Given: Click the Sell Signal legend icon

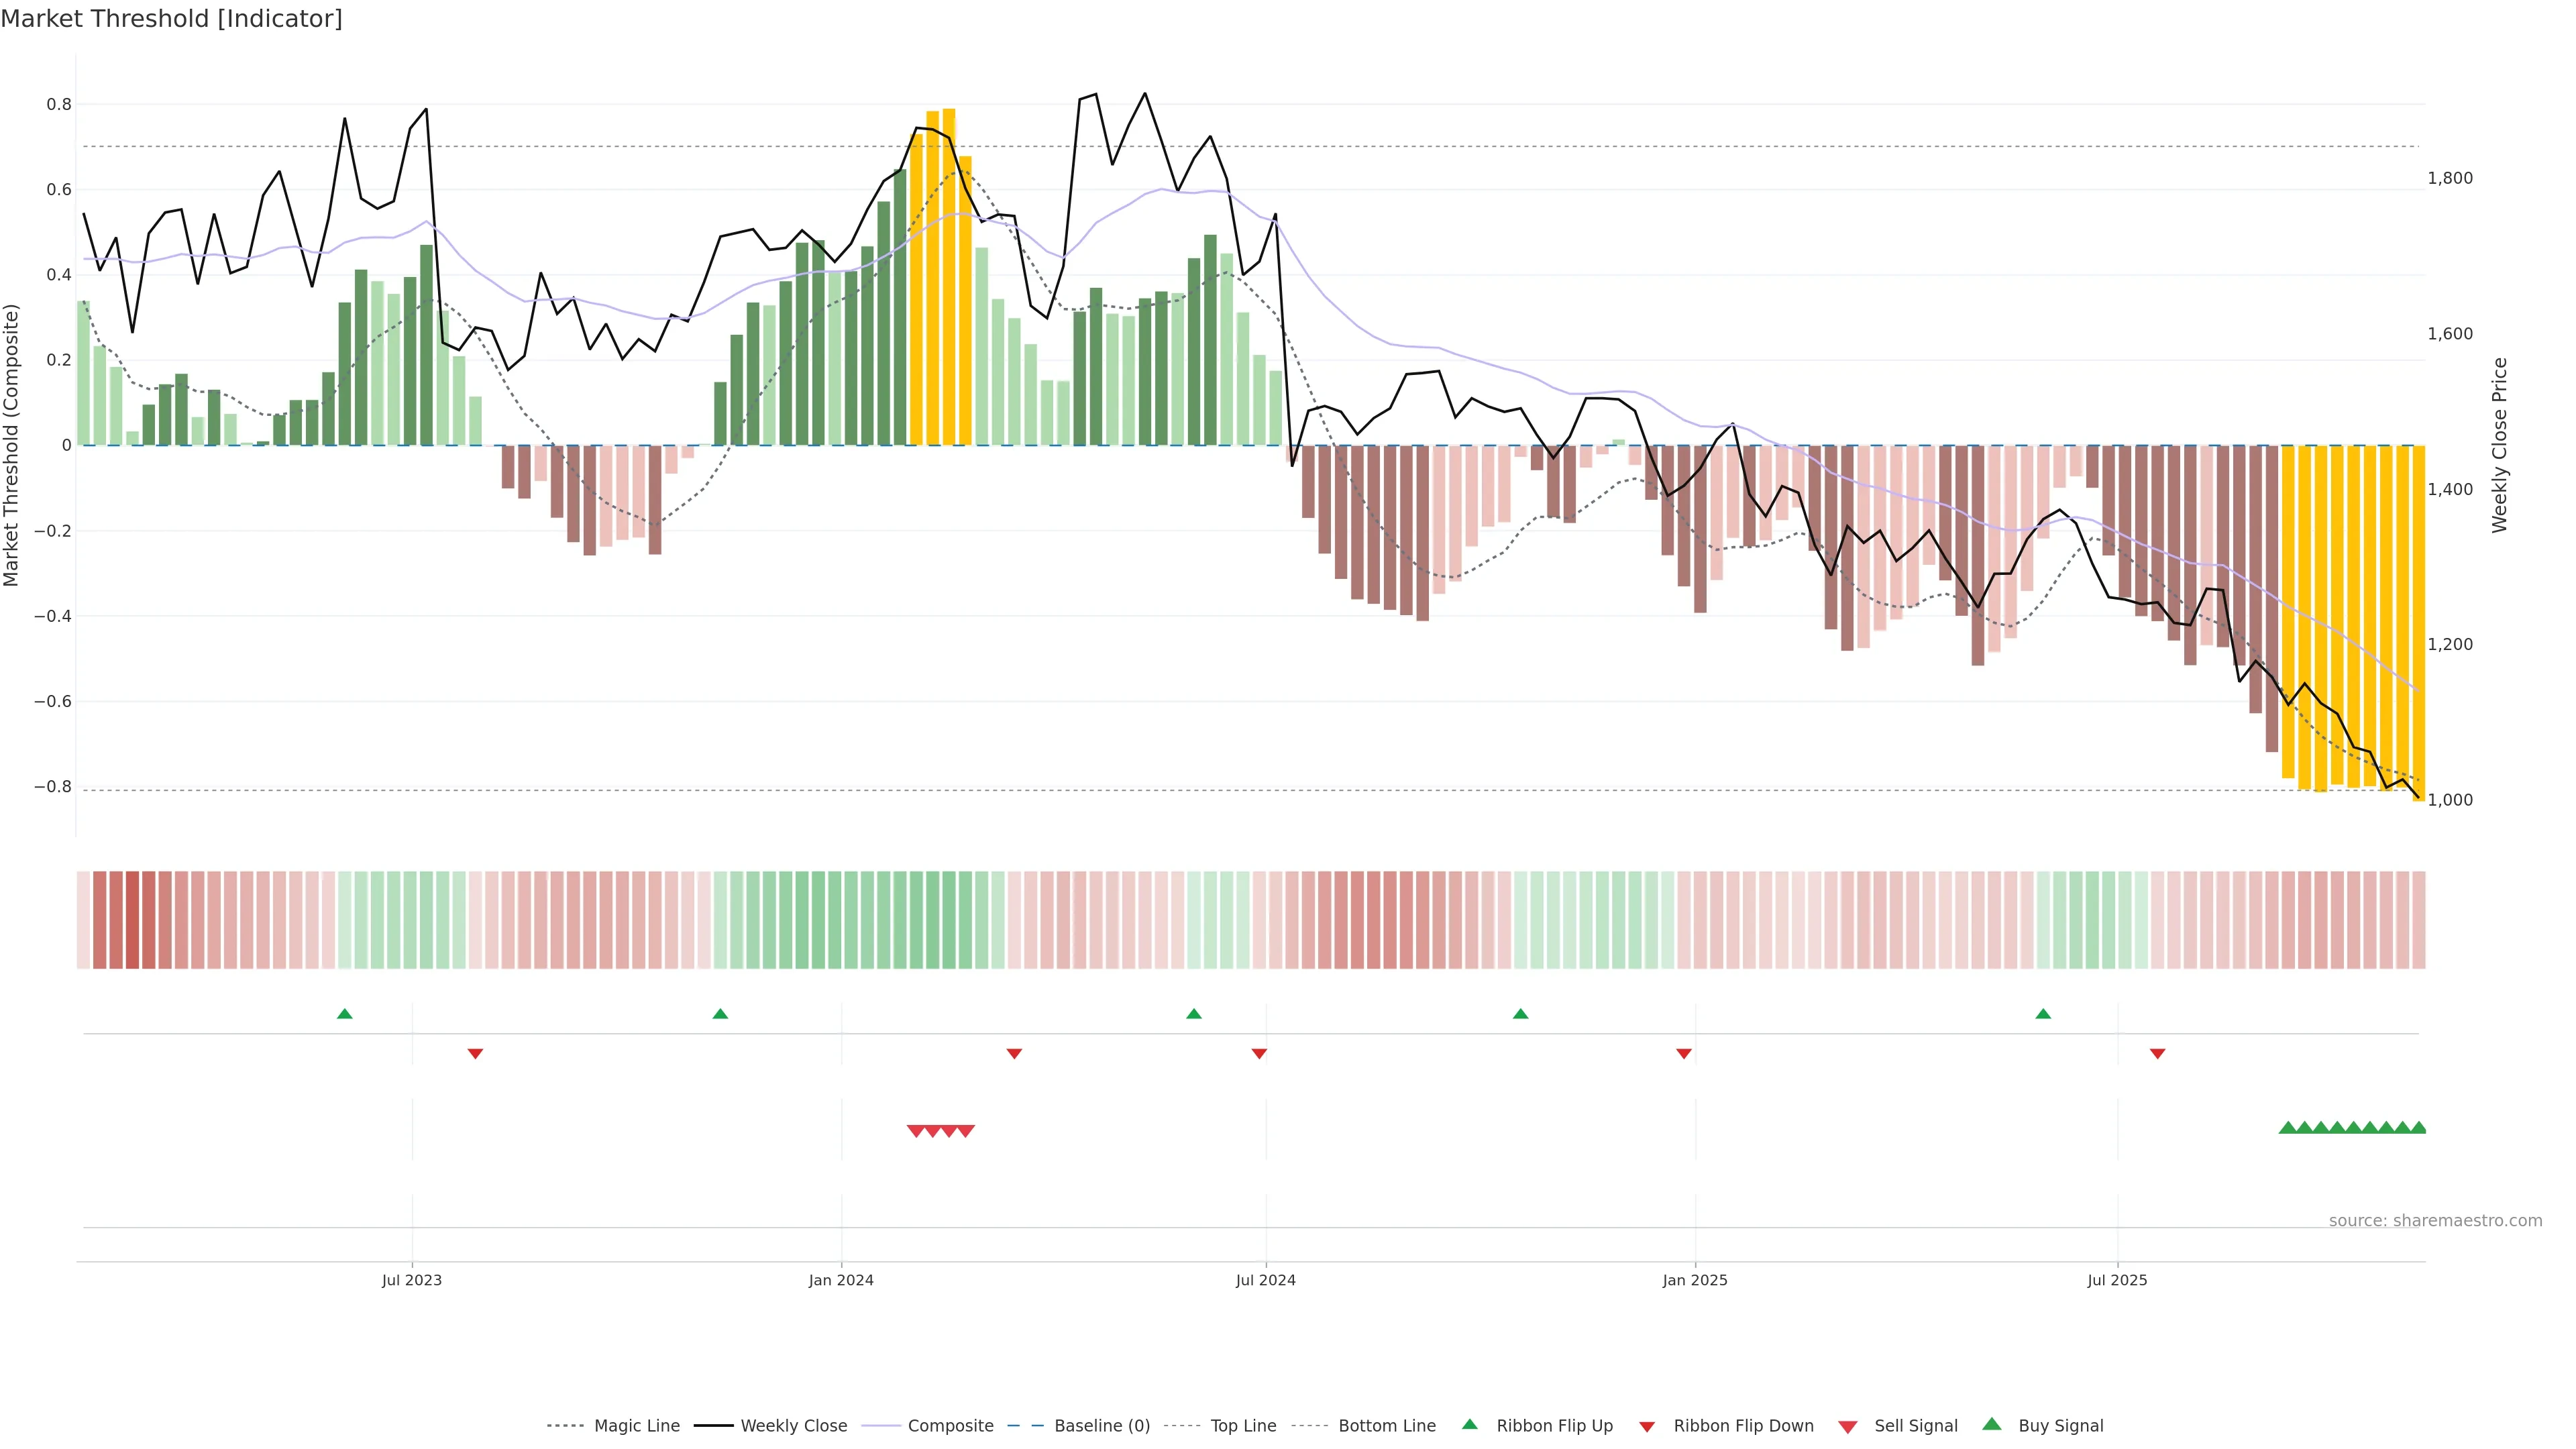Looking at the screenshot, I should [1847, 1427].
